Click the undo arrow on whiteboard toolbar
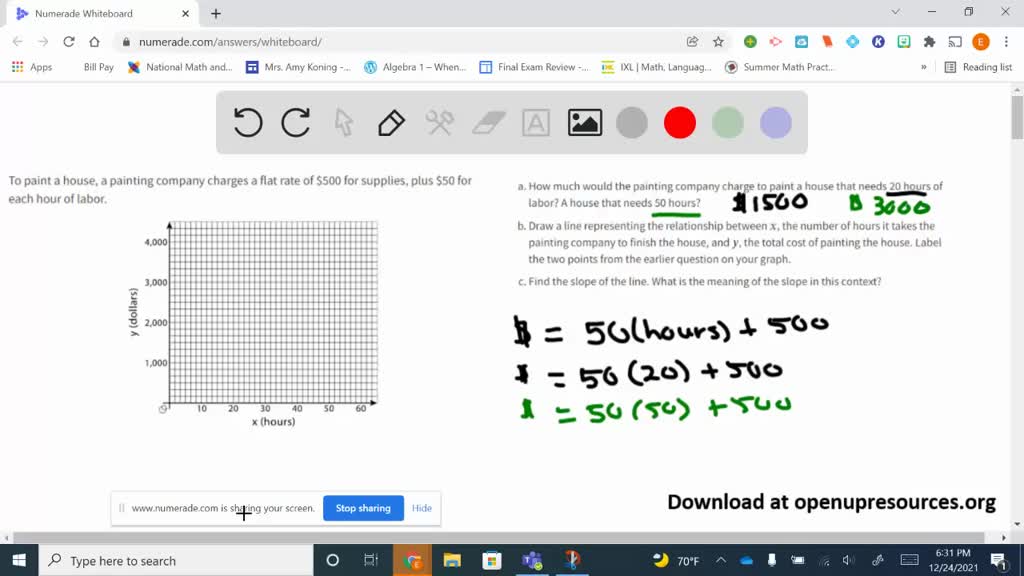1024x576 pixels. [248, 123]
